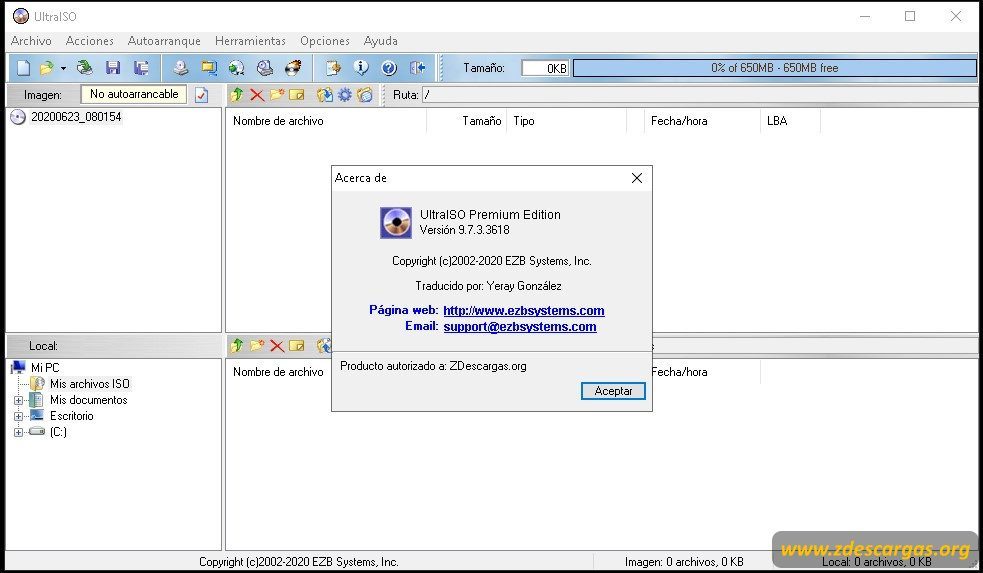Expand the (C:) drive tree node
This screenshot has width=983, height=573.
point(18,432)
